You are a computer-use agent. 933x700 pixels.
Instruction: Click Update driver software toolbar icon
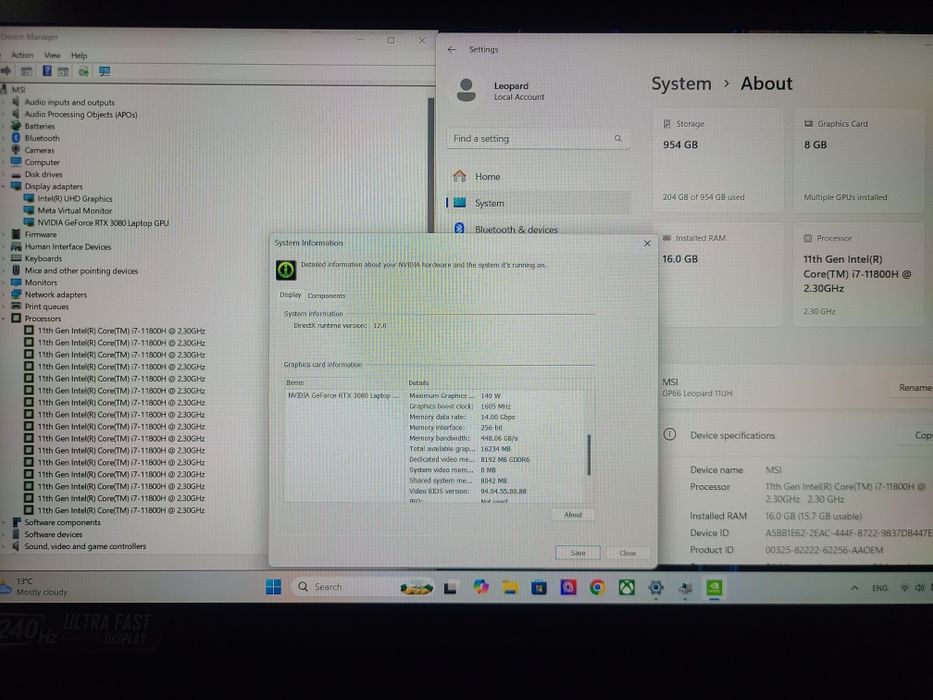(83, 71)
